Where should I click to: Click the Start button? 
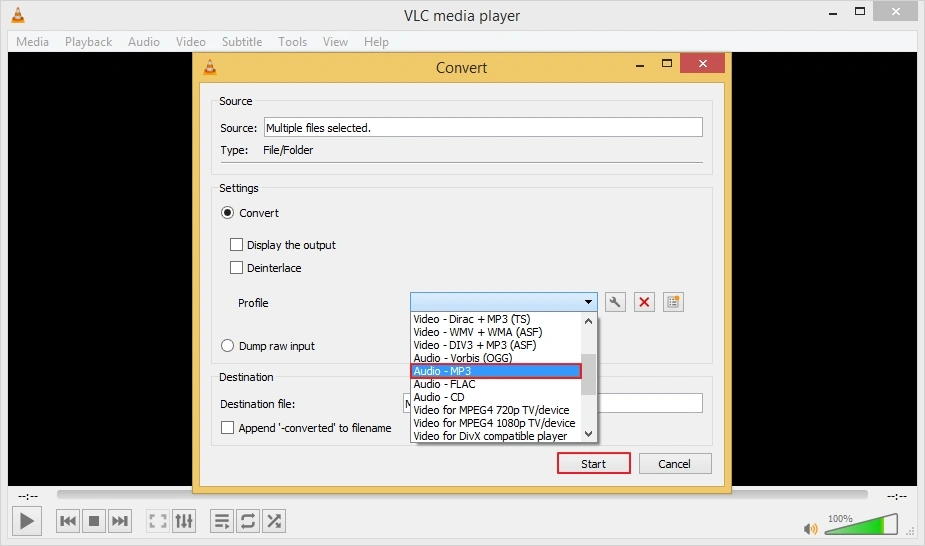[593, 463]
